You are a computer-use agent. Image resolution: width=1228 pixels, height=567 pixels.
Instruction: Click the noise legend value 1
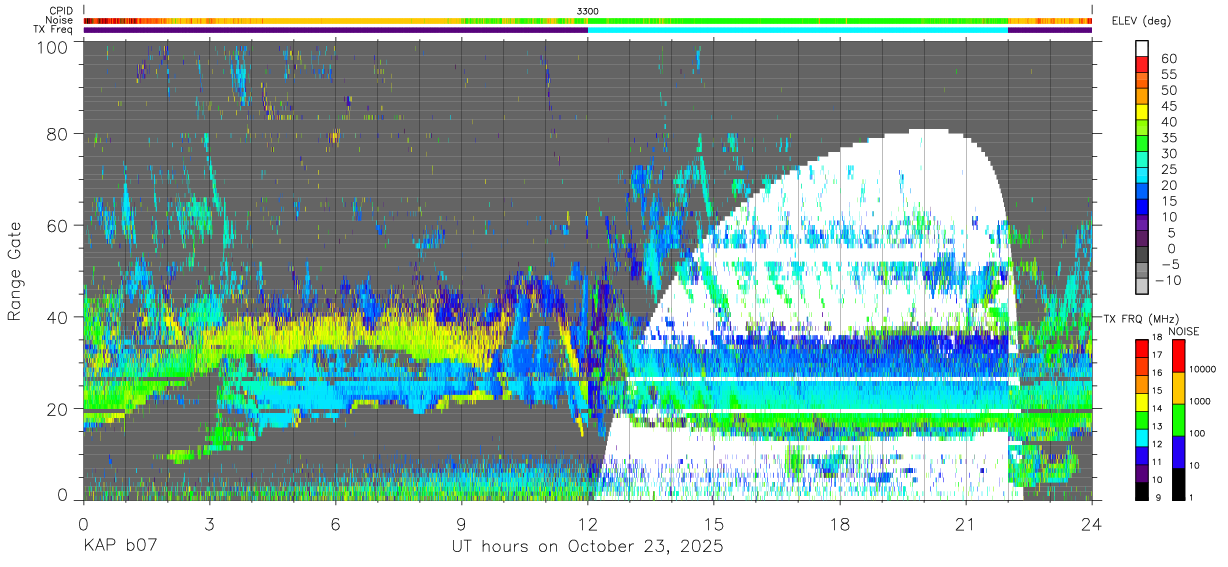(x=1190, y=497)
